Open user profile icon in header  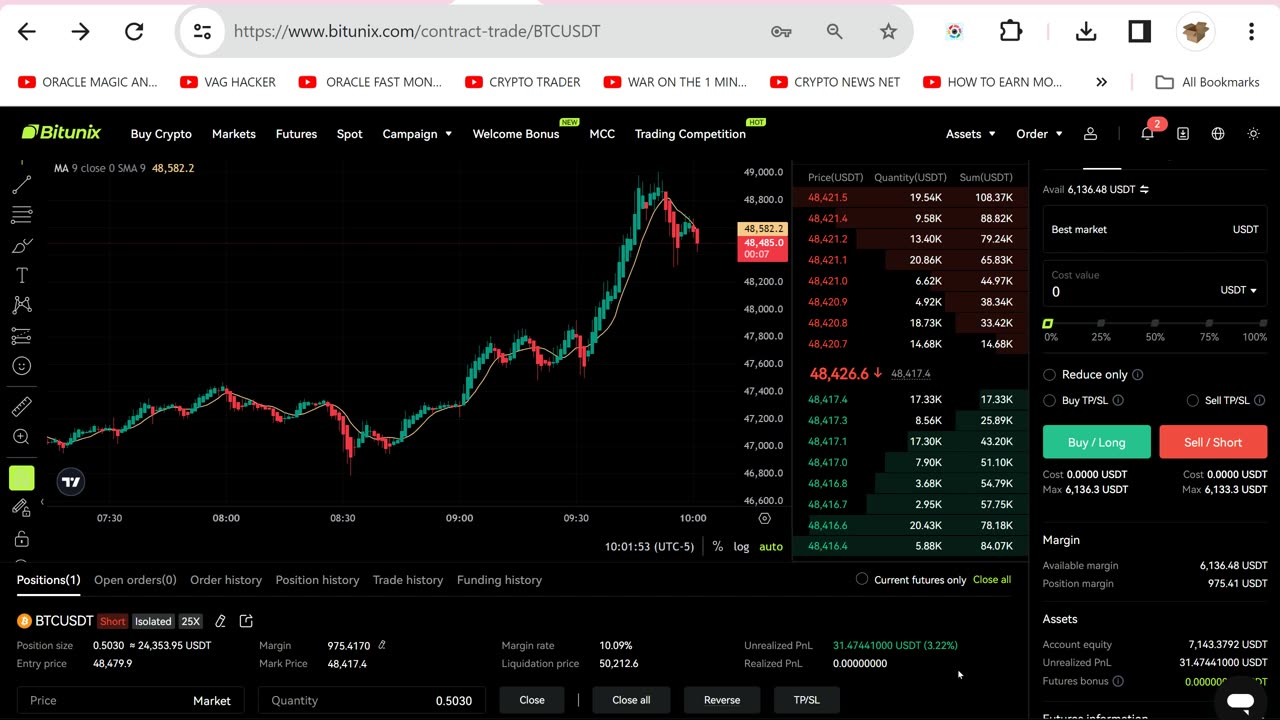[1090, 133]
